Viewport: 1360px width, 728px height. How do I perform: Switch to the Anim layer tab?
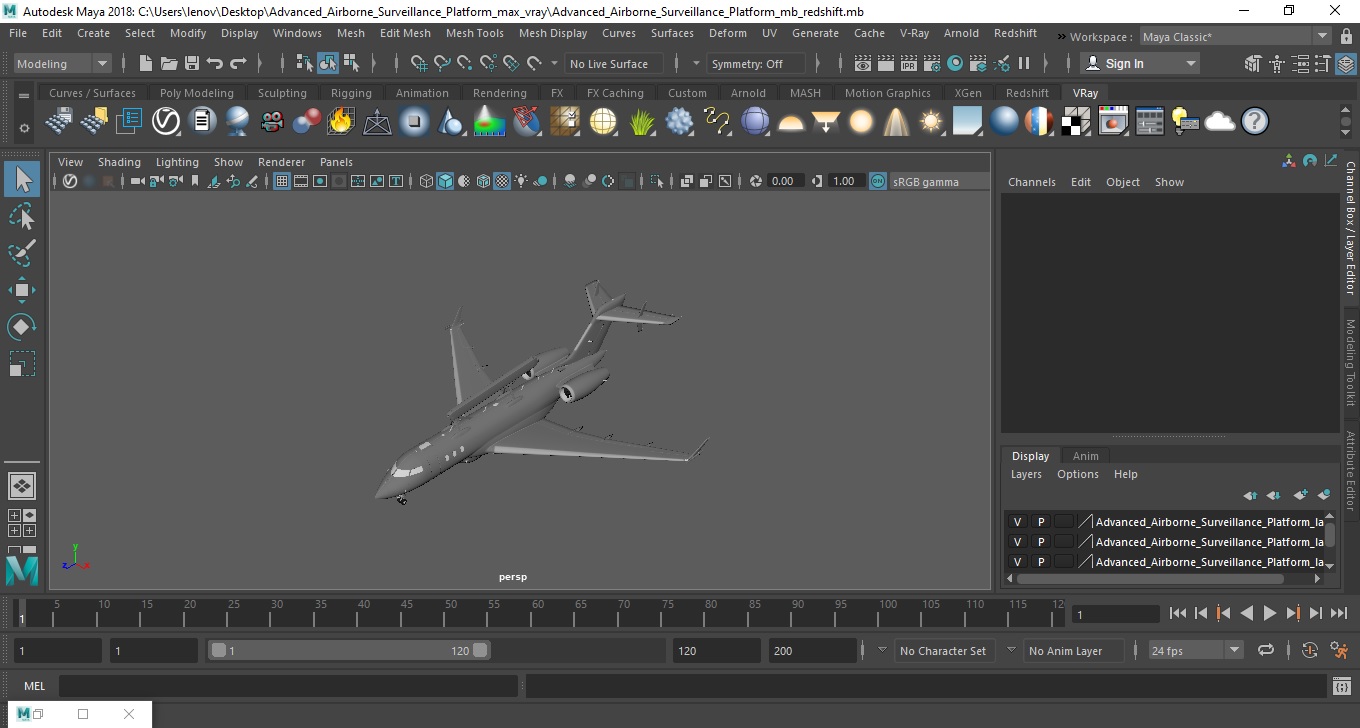coord(1085,456)
